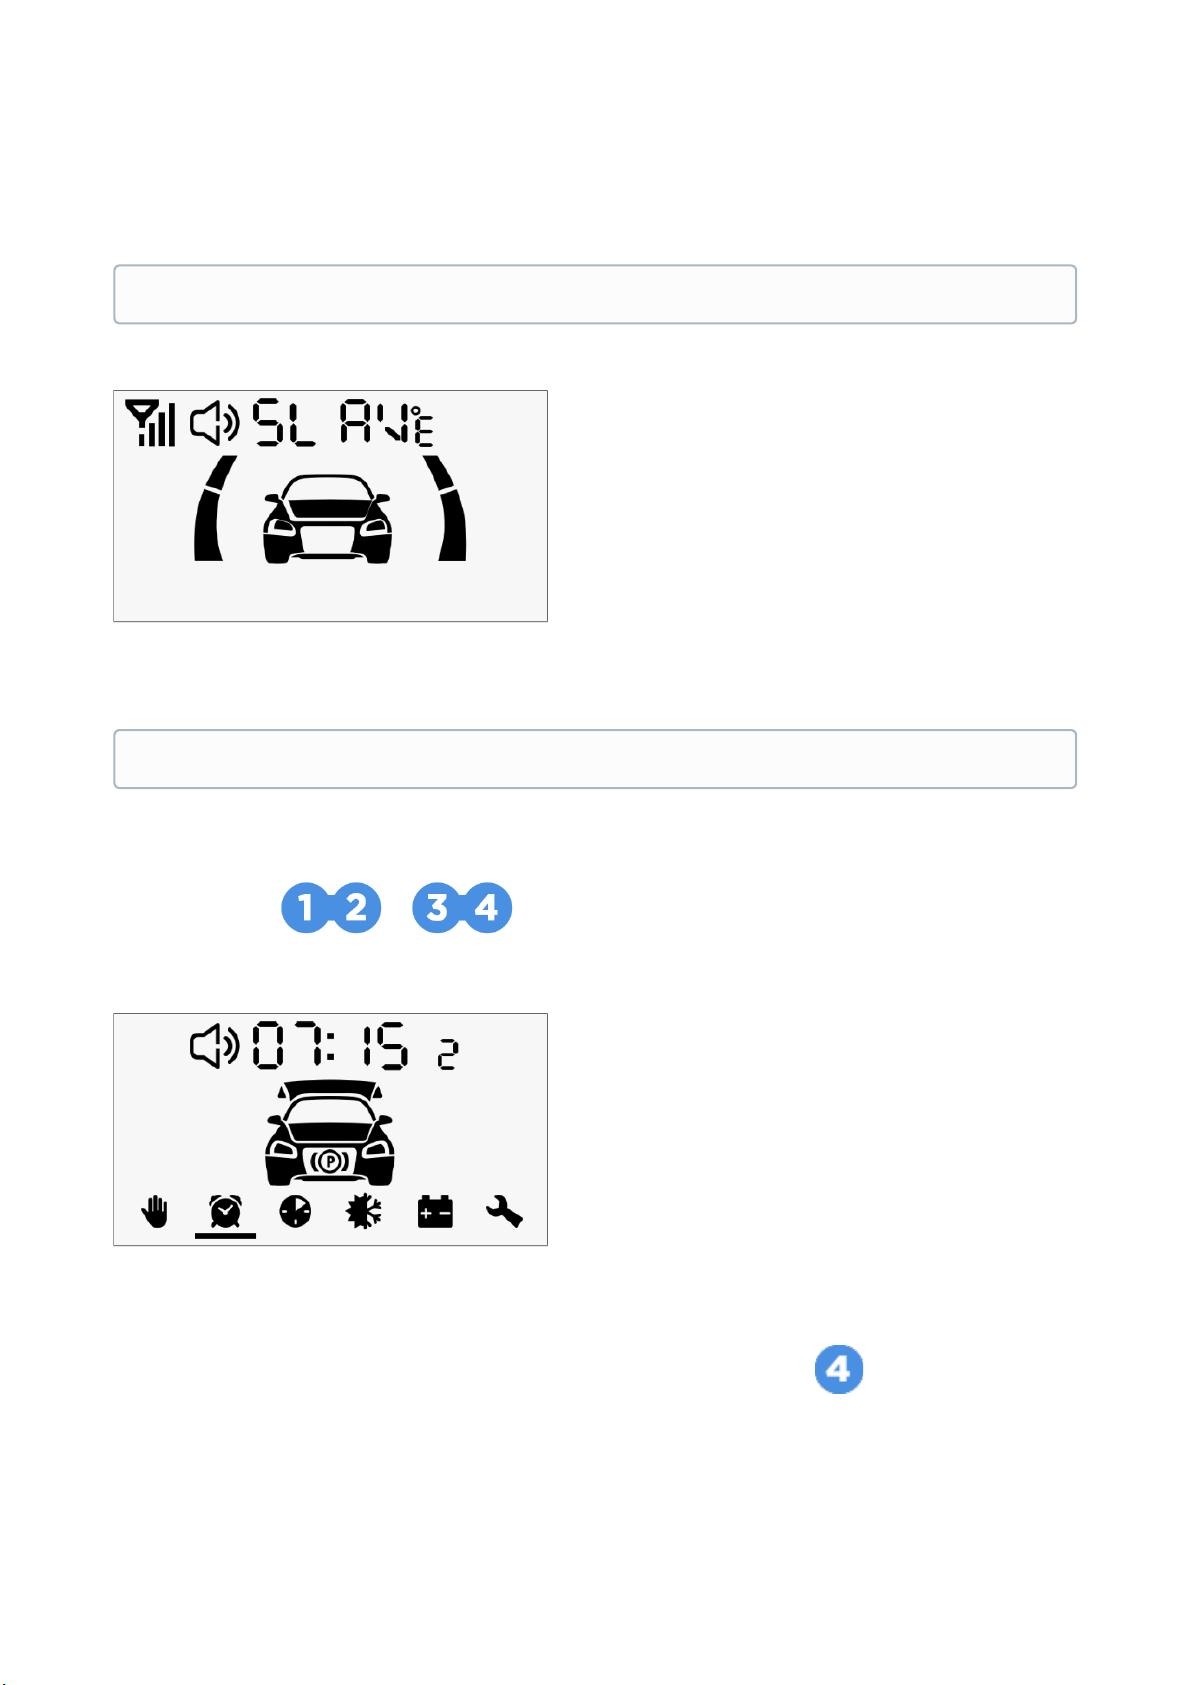Select the hand icon in bottom row
This screenshot has height=1685, width=1192.
click(155, 1213)
